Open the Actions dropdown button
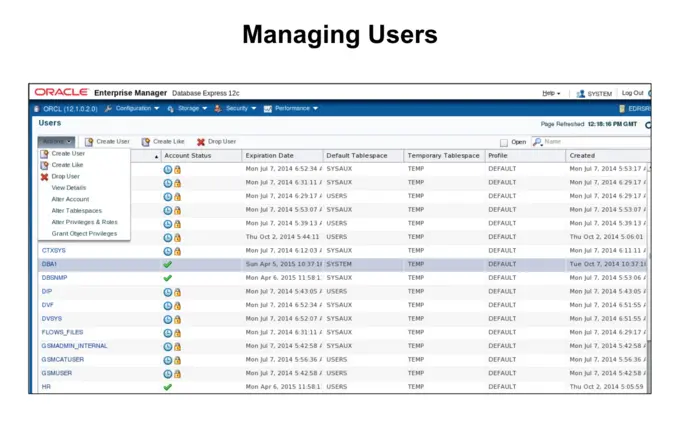This screenshot has height=424, width=700. [56, 141]
